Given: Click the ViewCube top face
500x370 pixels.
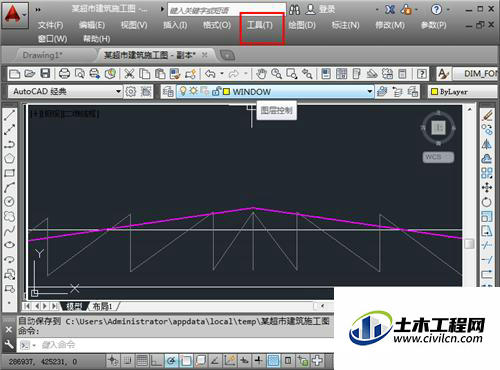Looking at the screenshot, I should tap(438, 128).
